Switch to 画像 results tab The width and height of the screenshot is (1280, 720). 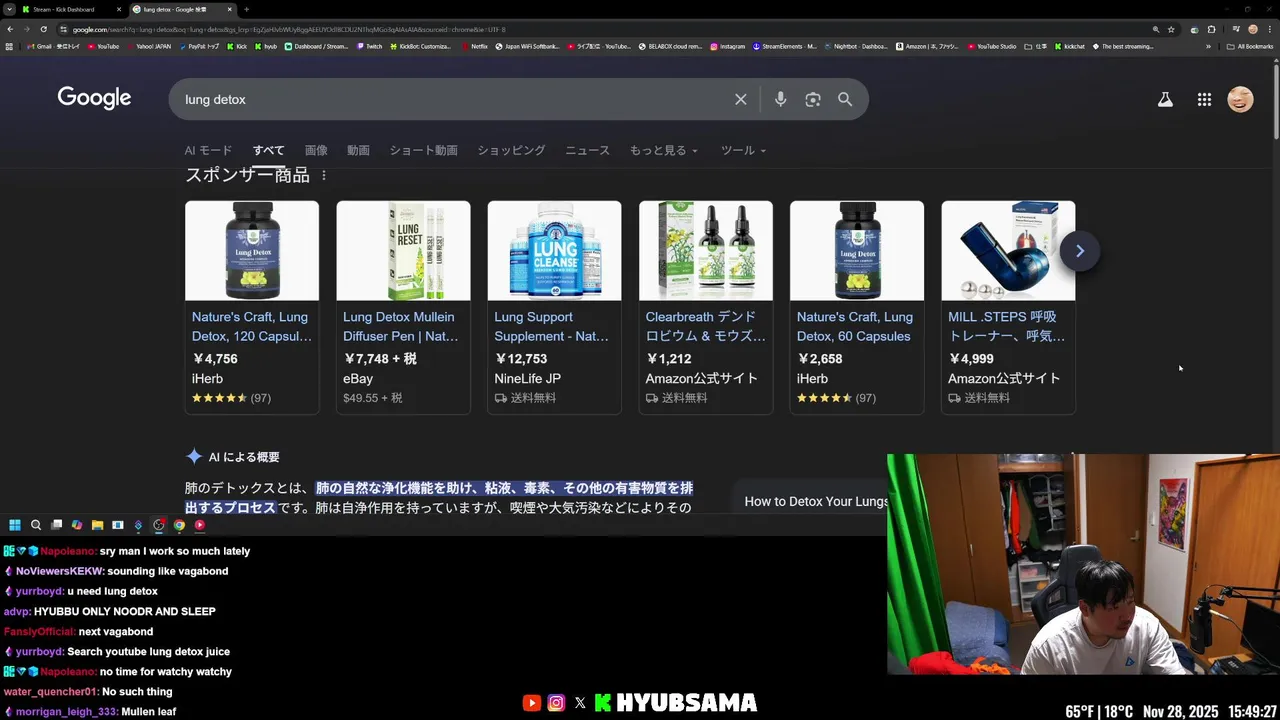pos(316,150)
